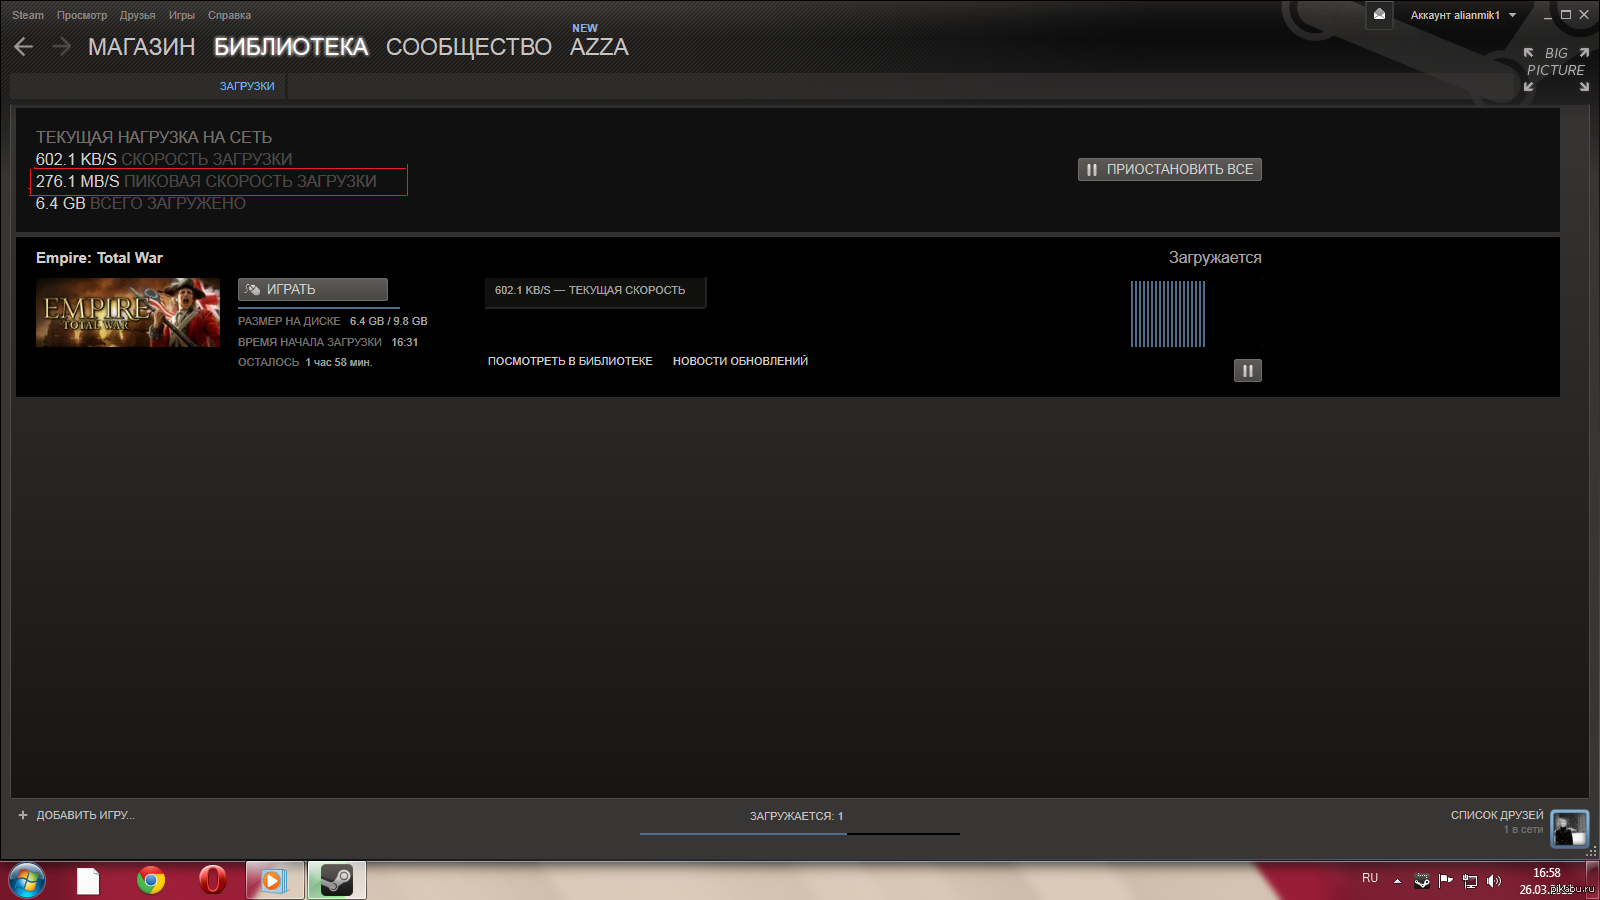The height and width of the screenshot is (900, 1600).
Task: Click the taskbar clock showing 16:58
Action: (1547, 873)
